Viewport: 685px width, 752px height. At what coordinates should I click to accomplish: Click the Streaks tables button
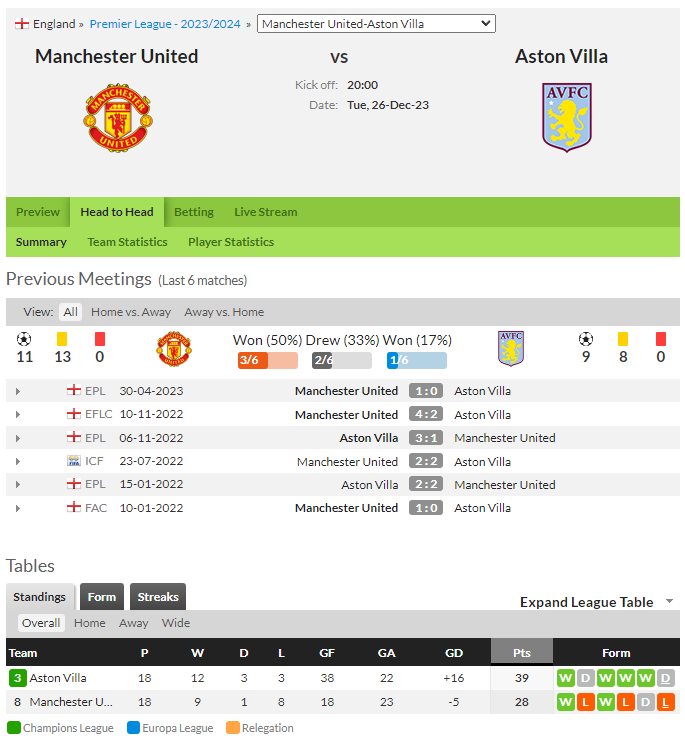click(158, 597)
